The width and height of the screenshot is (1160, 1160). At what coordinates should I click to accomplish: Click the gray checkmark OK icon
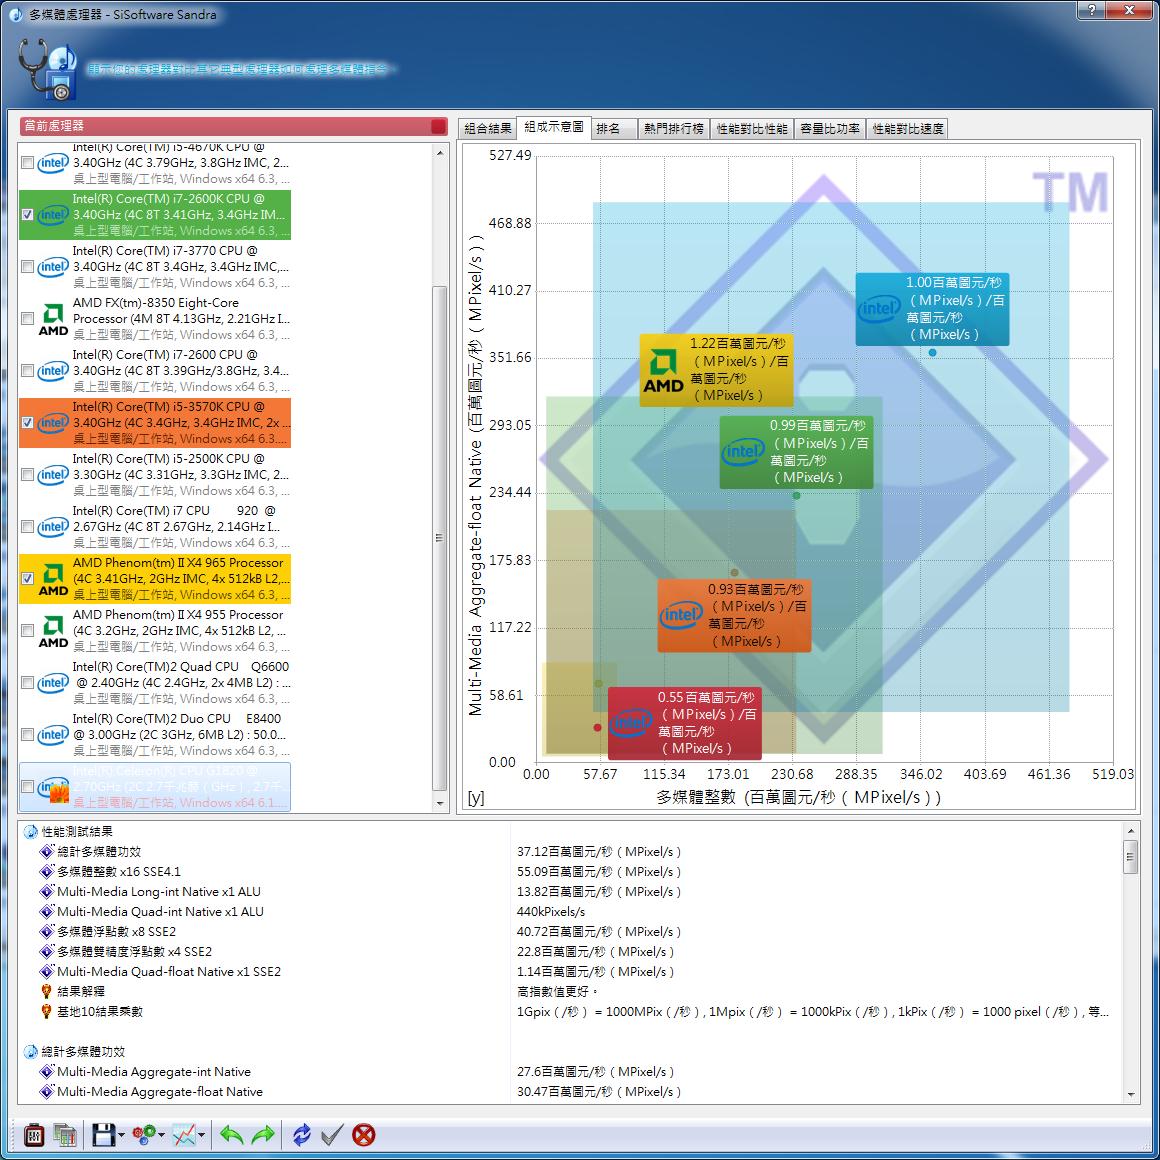point(332,1134)
